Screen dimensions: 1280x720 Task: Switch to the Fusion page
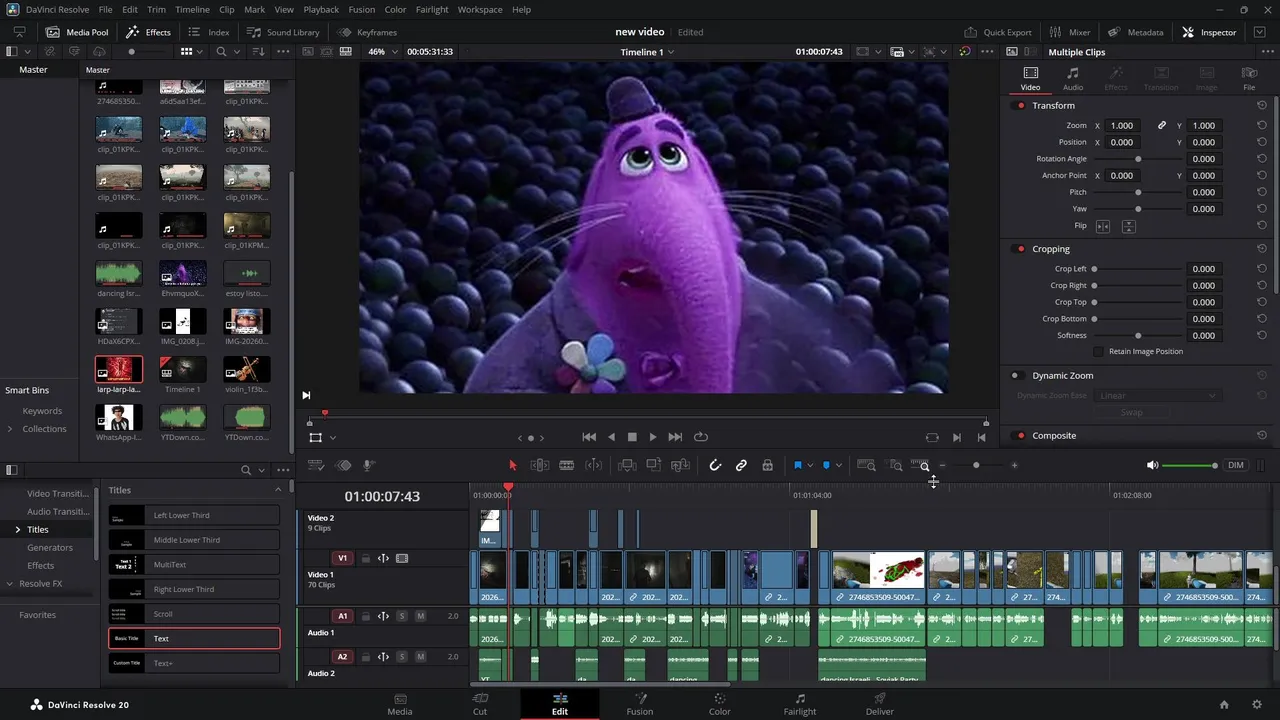pos(640,704)
